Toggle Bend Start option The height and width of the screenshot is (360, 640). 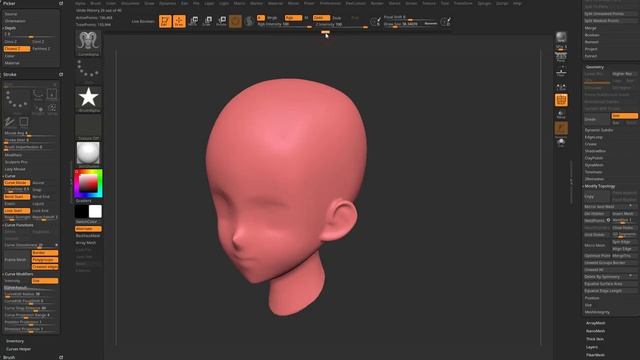click(17, 197)
